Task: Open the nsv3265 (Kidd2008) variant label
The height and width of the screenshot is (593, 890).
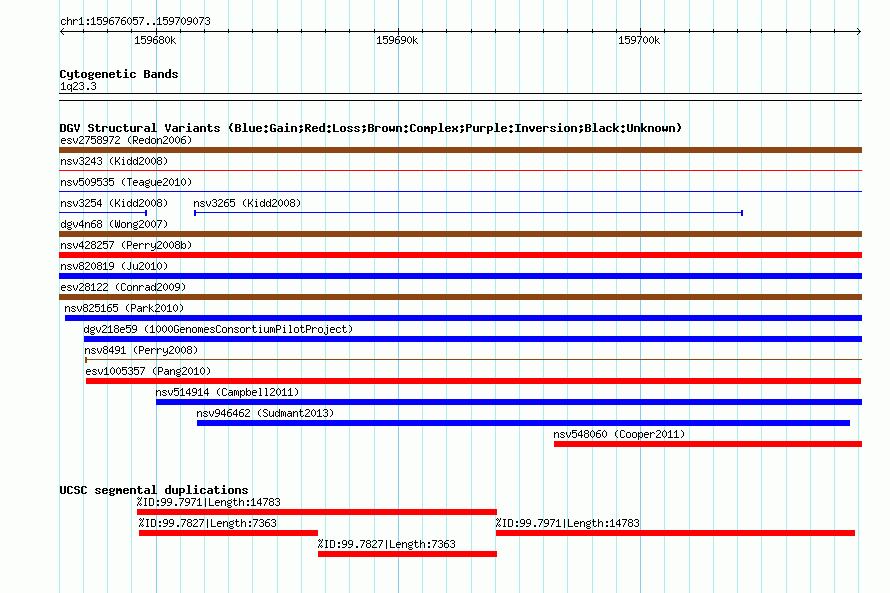Action: [x=247, y=203]
